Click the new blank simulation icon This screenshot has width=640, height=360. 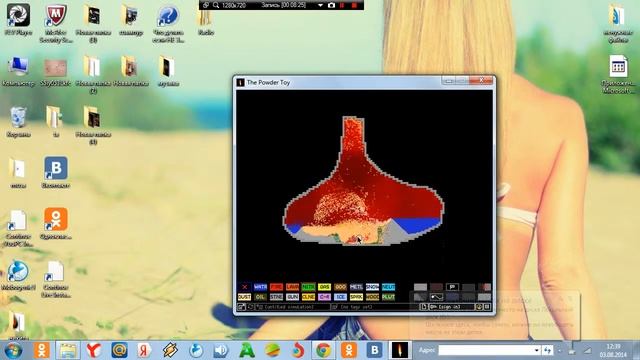point(424,307)
